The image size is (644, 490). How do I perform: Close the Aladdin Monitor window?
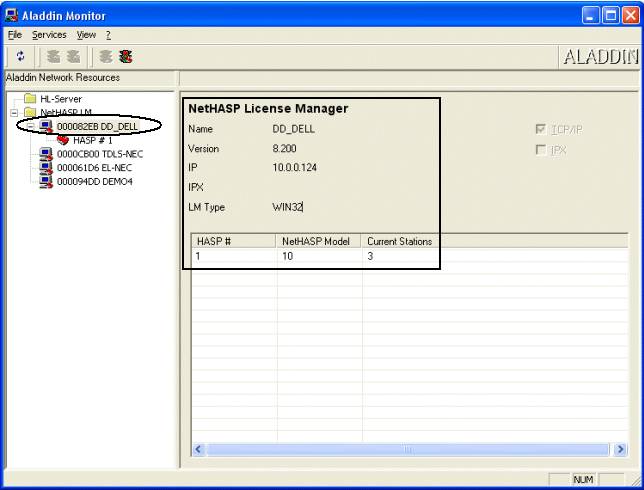pyautogui.click(x=630, y=16)
